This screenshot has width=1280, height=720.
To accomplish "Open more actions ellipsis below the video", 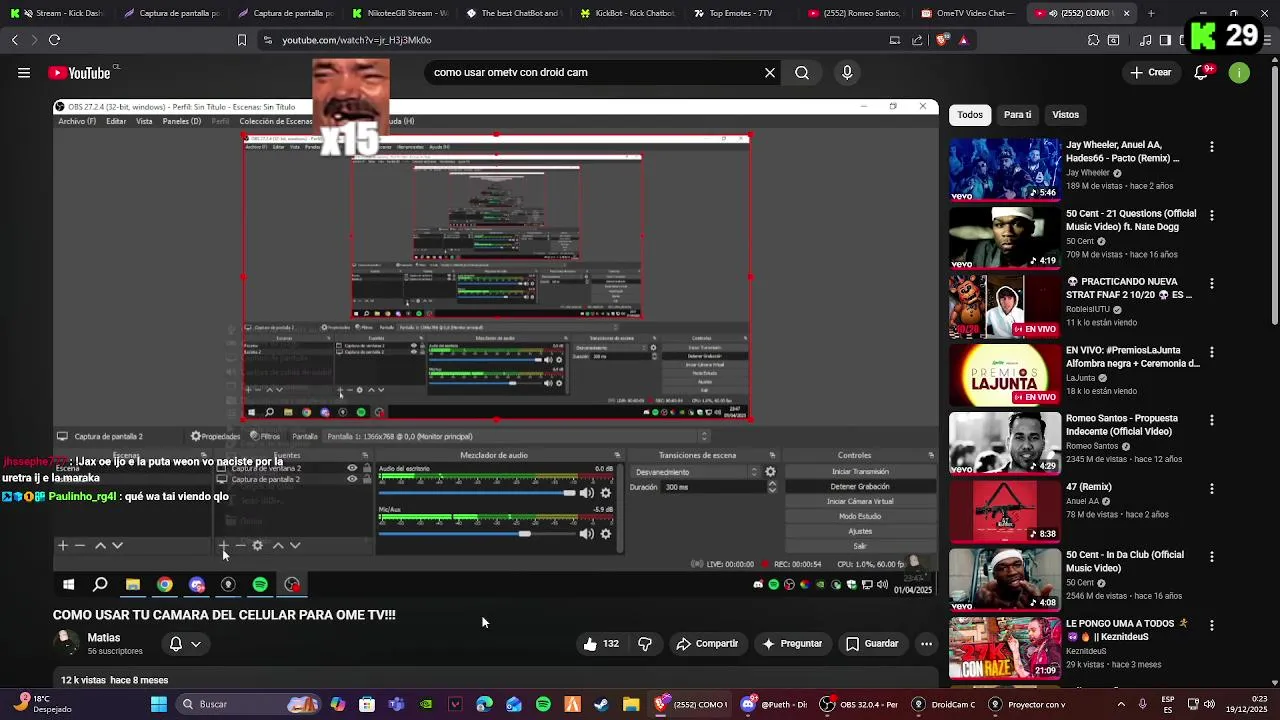I will 927,644.
